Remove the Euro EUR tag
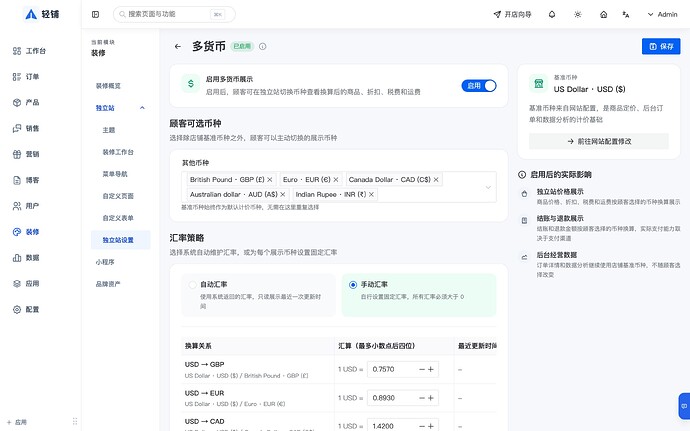The height and width of the screenshot is (431, 690). pos(336,180)
